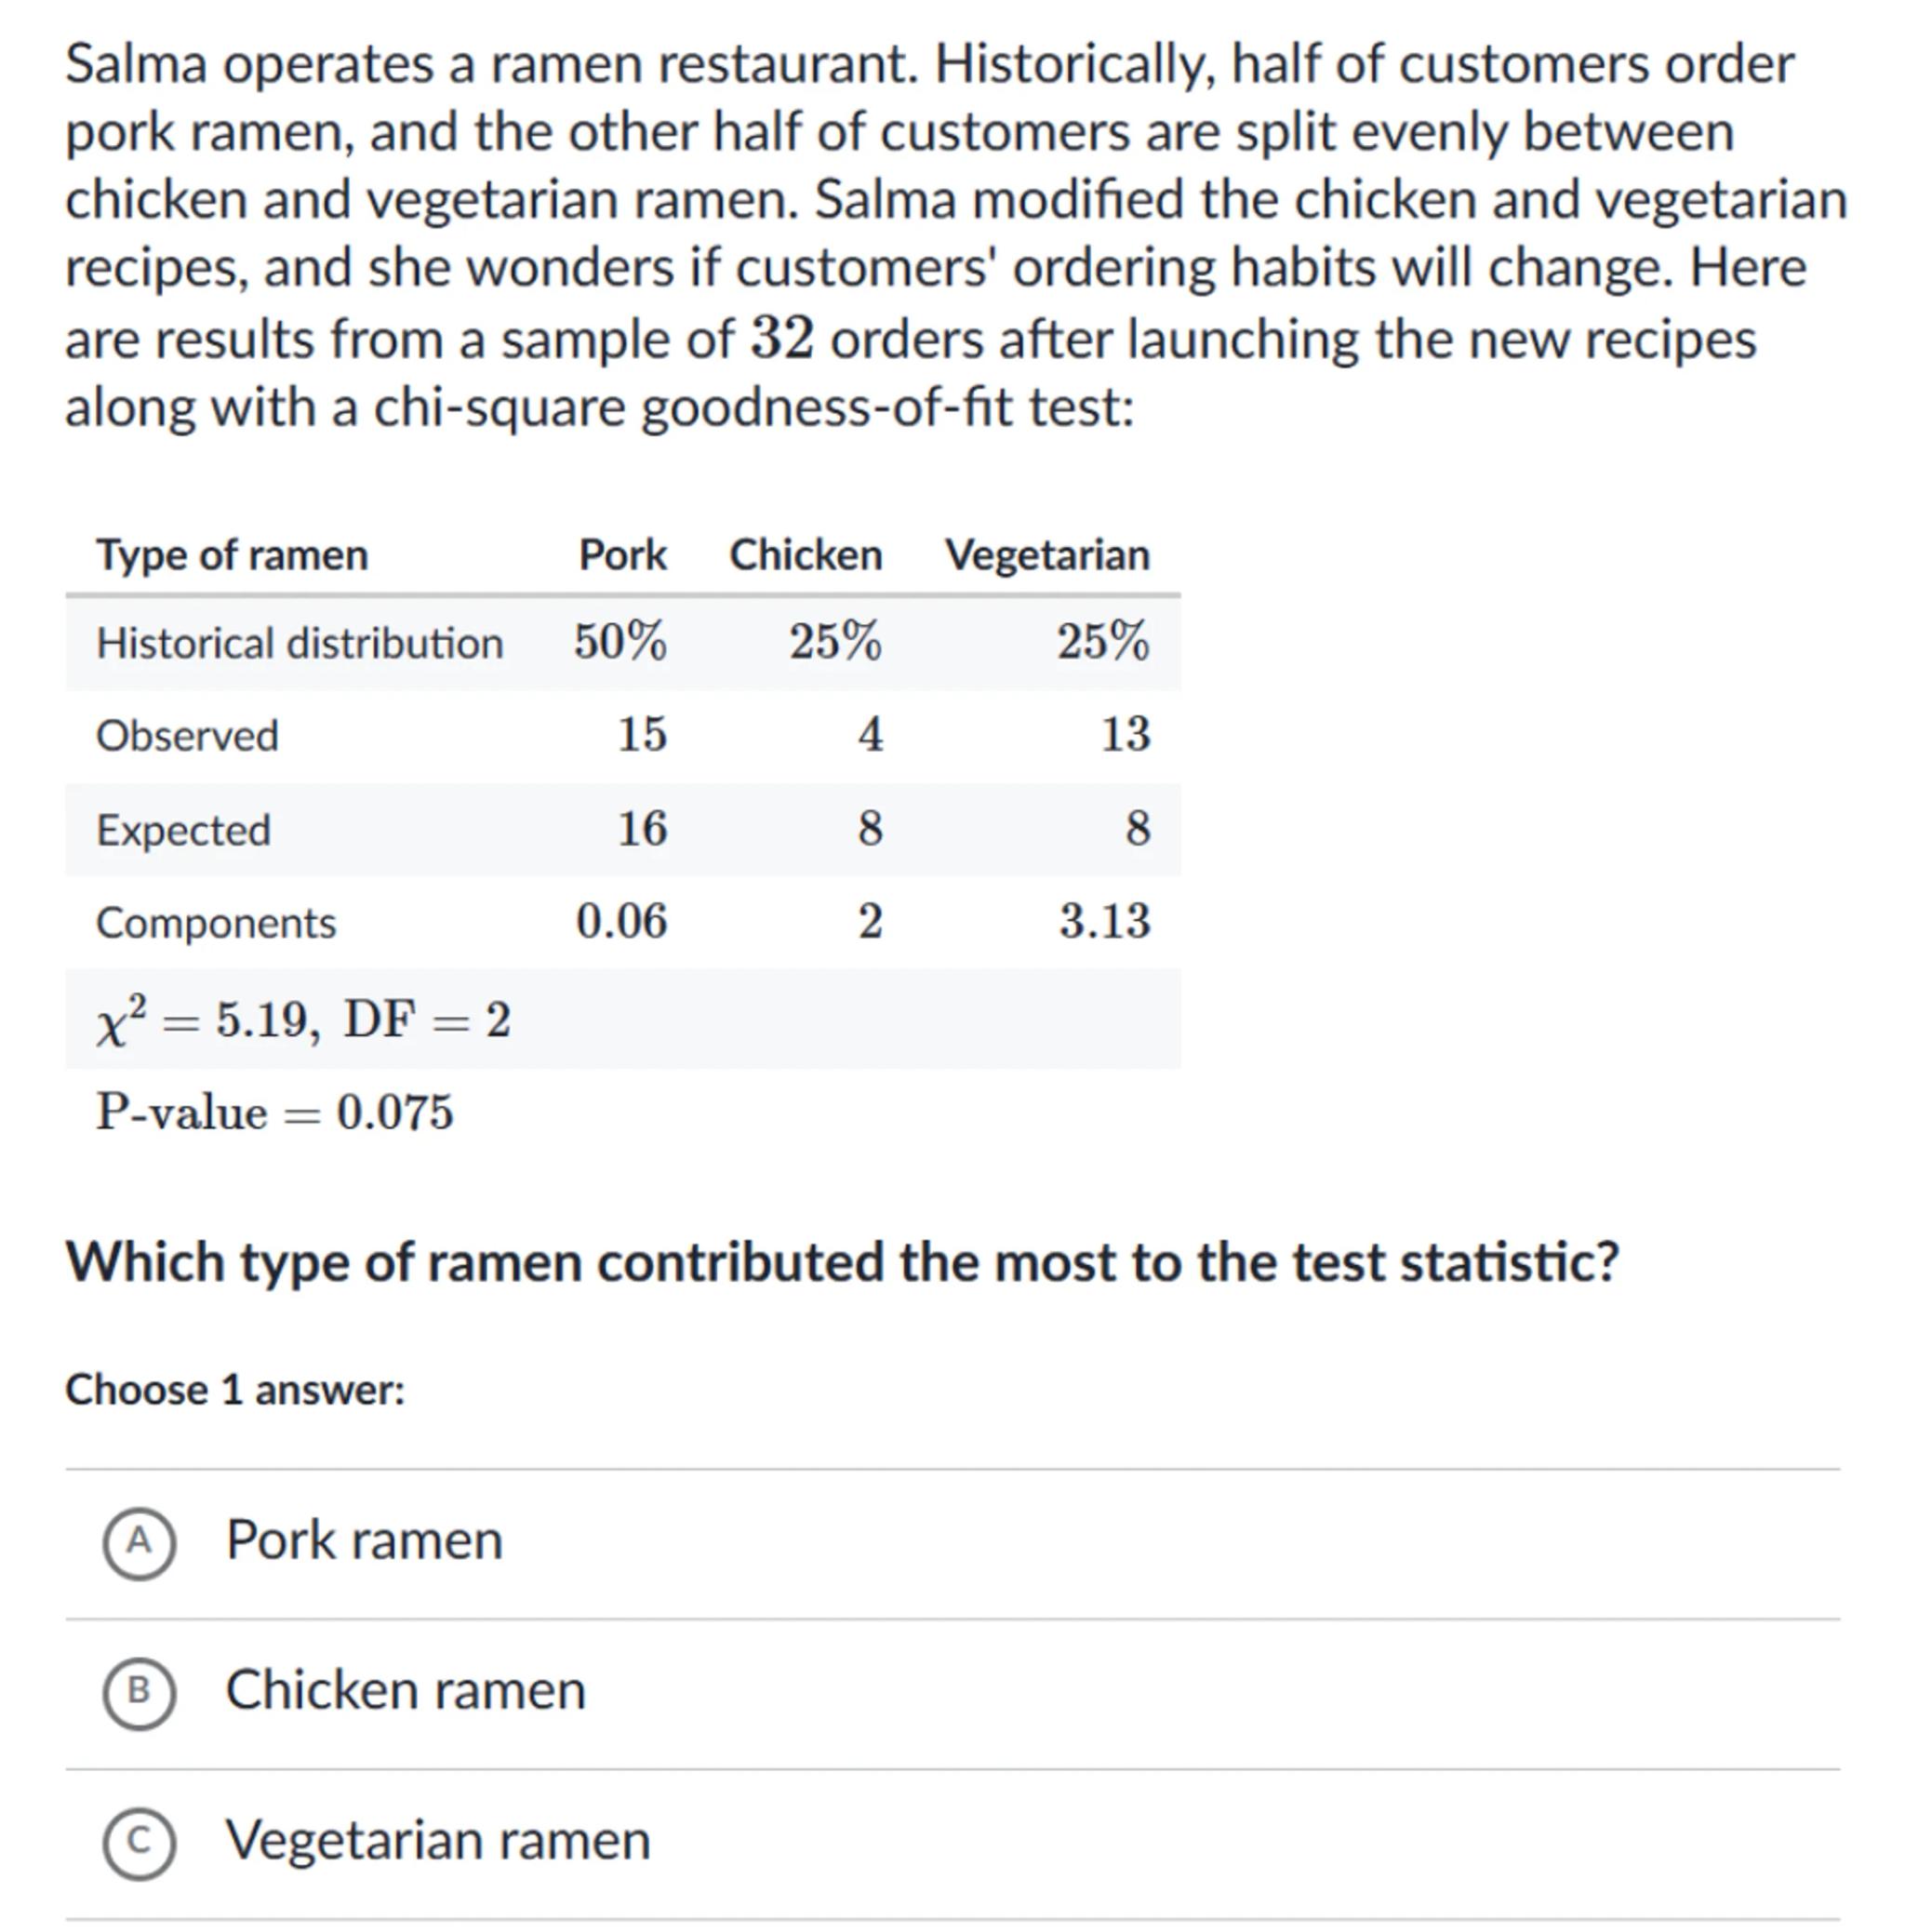Image resolution: width=1905 pixels, height=1932 pixels.
Task: Pick the circle C radio for Vegetarian ramen
Action: (x=139, y=1841)
